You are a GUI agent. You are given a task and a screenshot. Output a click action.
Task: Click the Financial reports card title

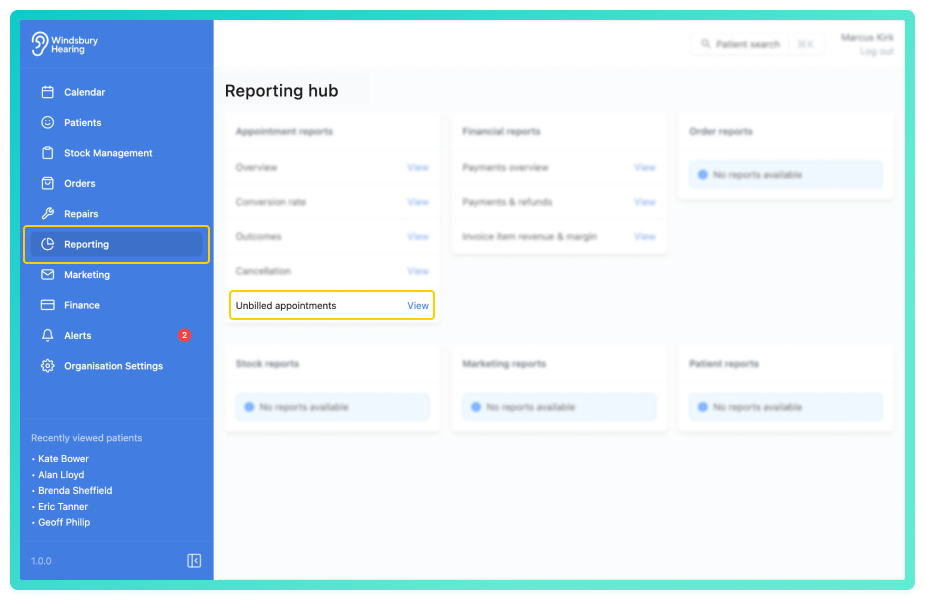pyautogui.click(x=501, y=132)
